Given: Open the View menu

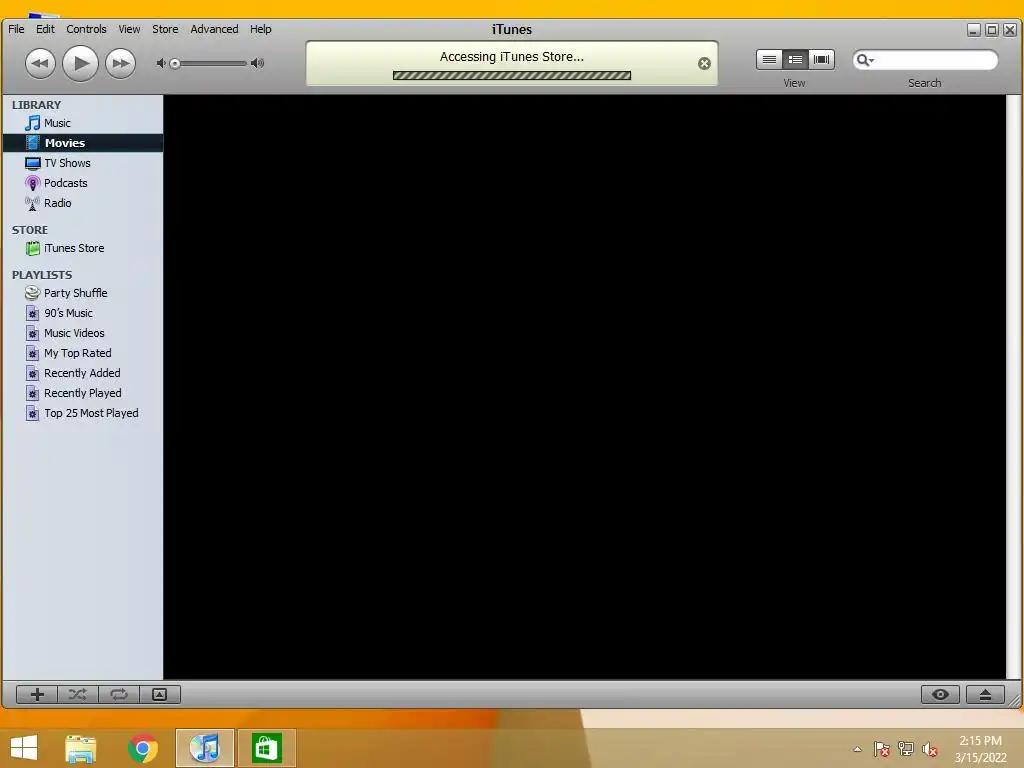Looking at the screenshot, I should (129, 29).
